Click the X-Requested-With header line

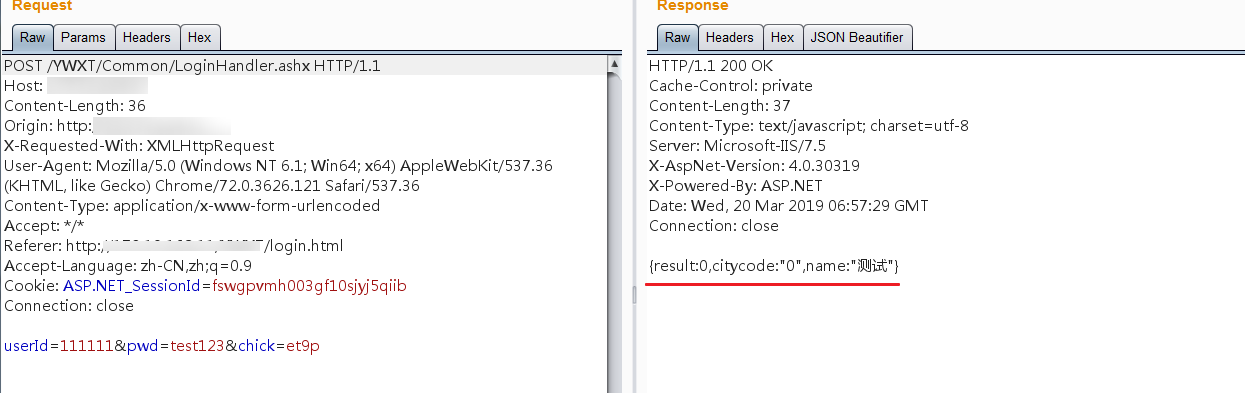pos(139,146)
